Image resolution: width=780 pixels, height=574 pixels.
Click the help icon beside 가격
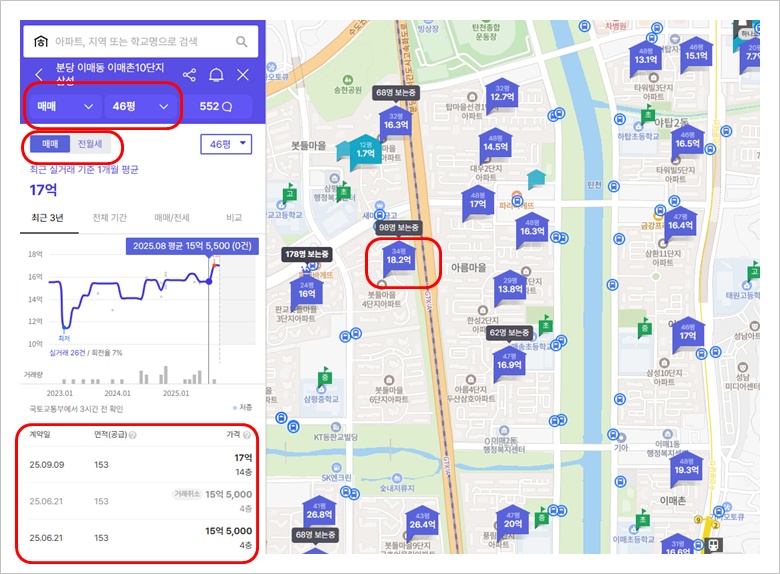click(247, 435)
